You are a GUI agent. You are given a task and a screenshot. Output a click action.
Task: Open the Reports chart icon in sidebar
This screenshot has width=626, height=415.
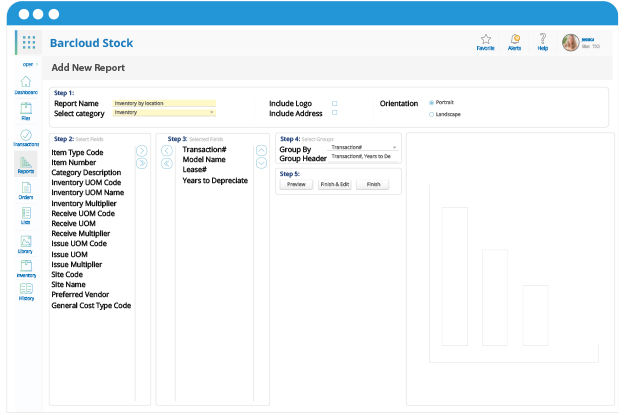(x=26, y=162)
